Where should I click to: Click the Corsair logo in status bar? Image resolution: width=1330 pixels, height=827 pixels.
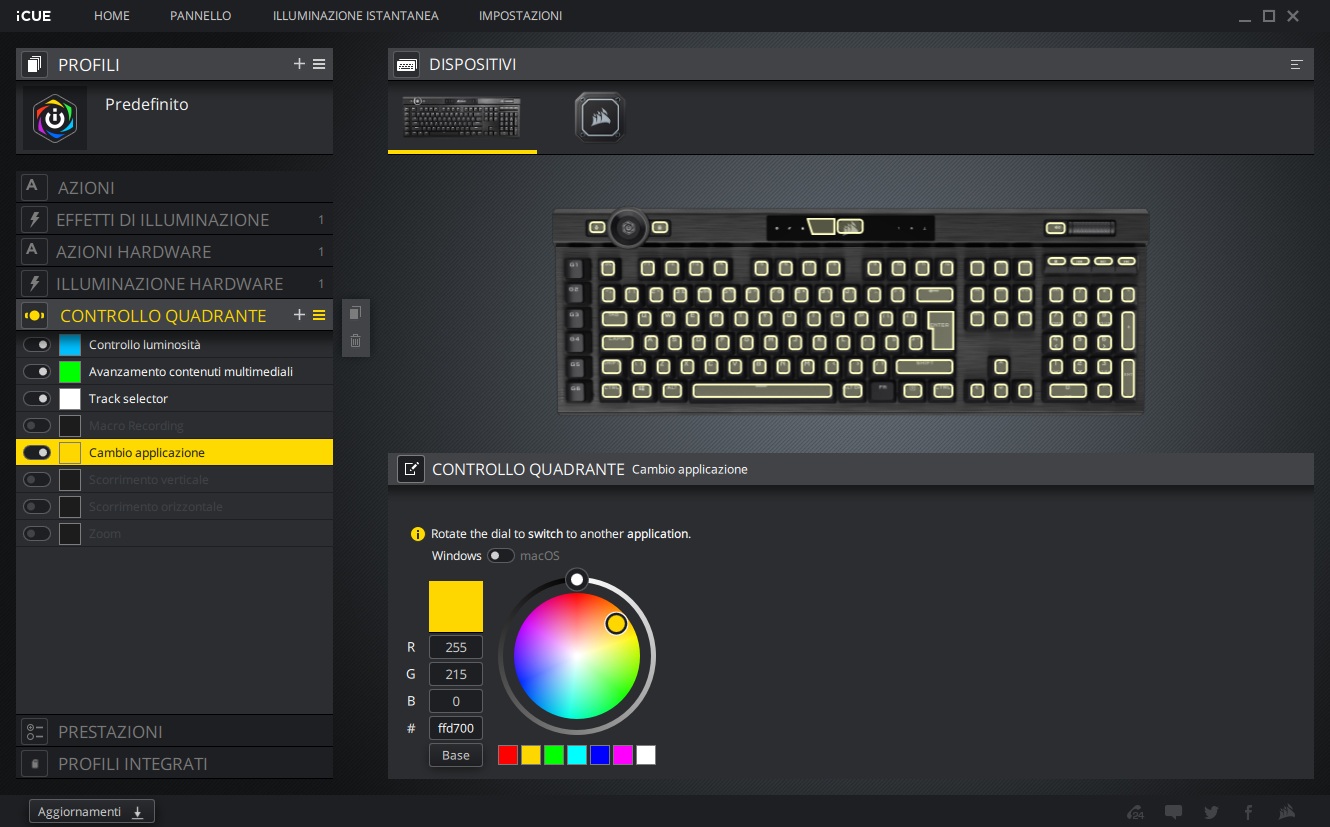pos(1288,812)
